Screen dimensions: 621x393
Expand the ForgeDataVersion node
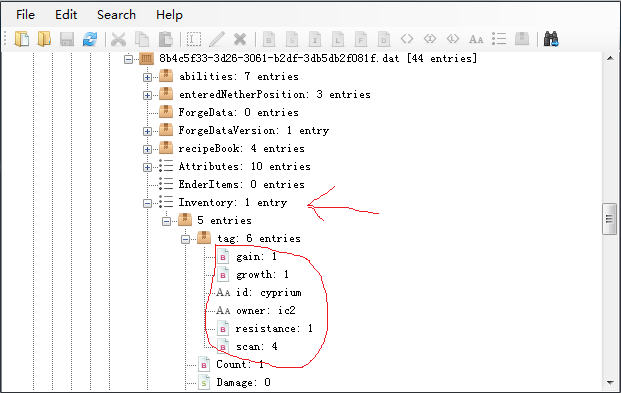point(147,131)
